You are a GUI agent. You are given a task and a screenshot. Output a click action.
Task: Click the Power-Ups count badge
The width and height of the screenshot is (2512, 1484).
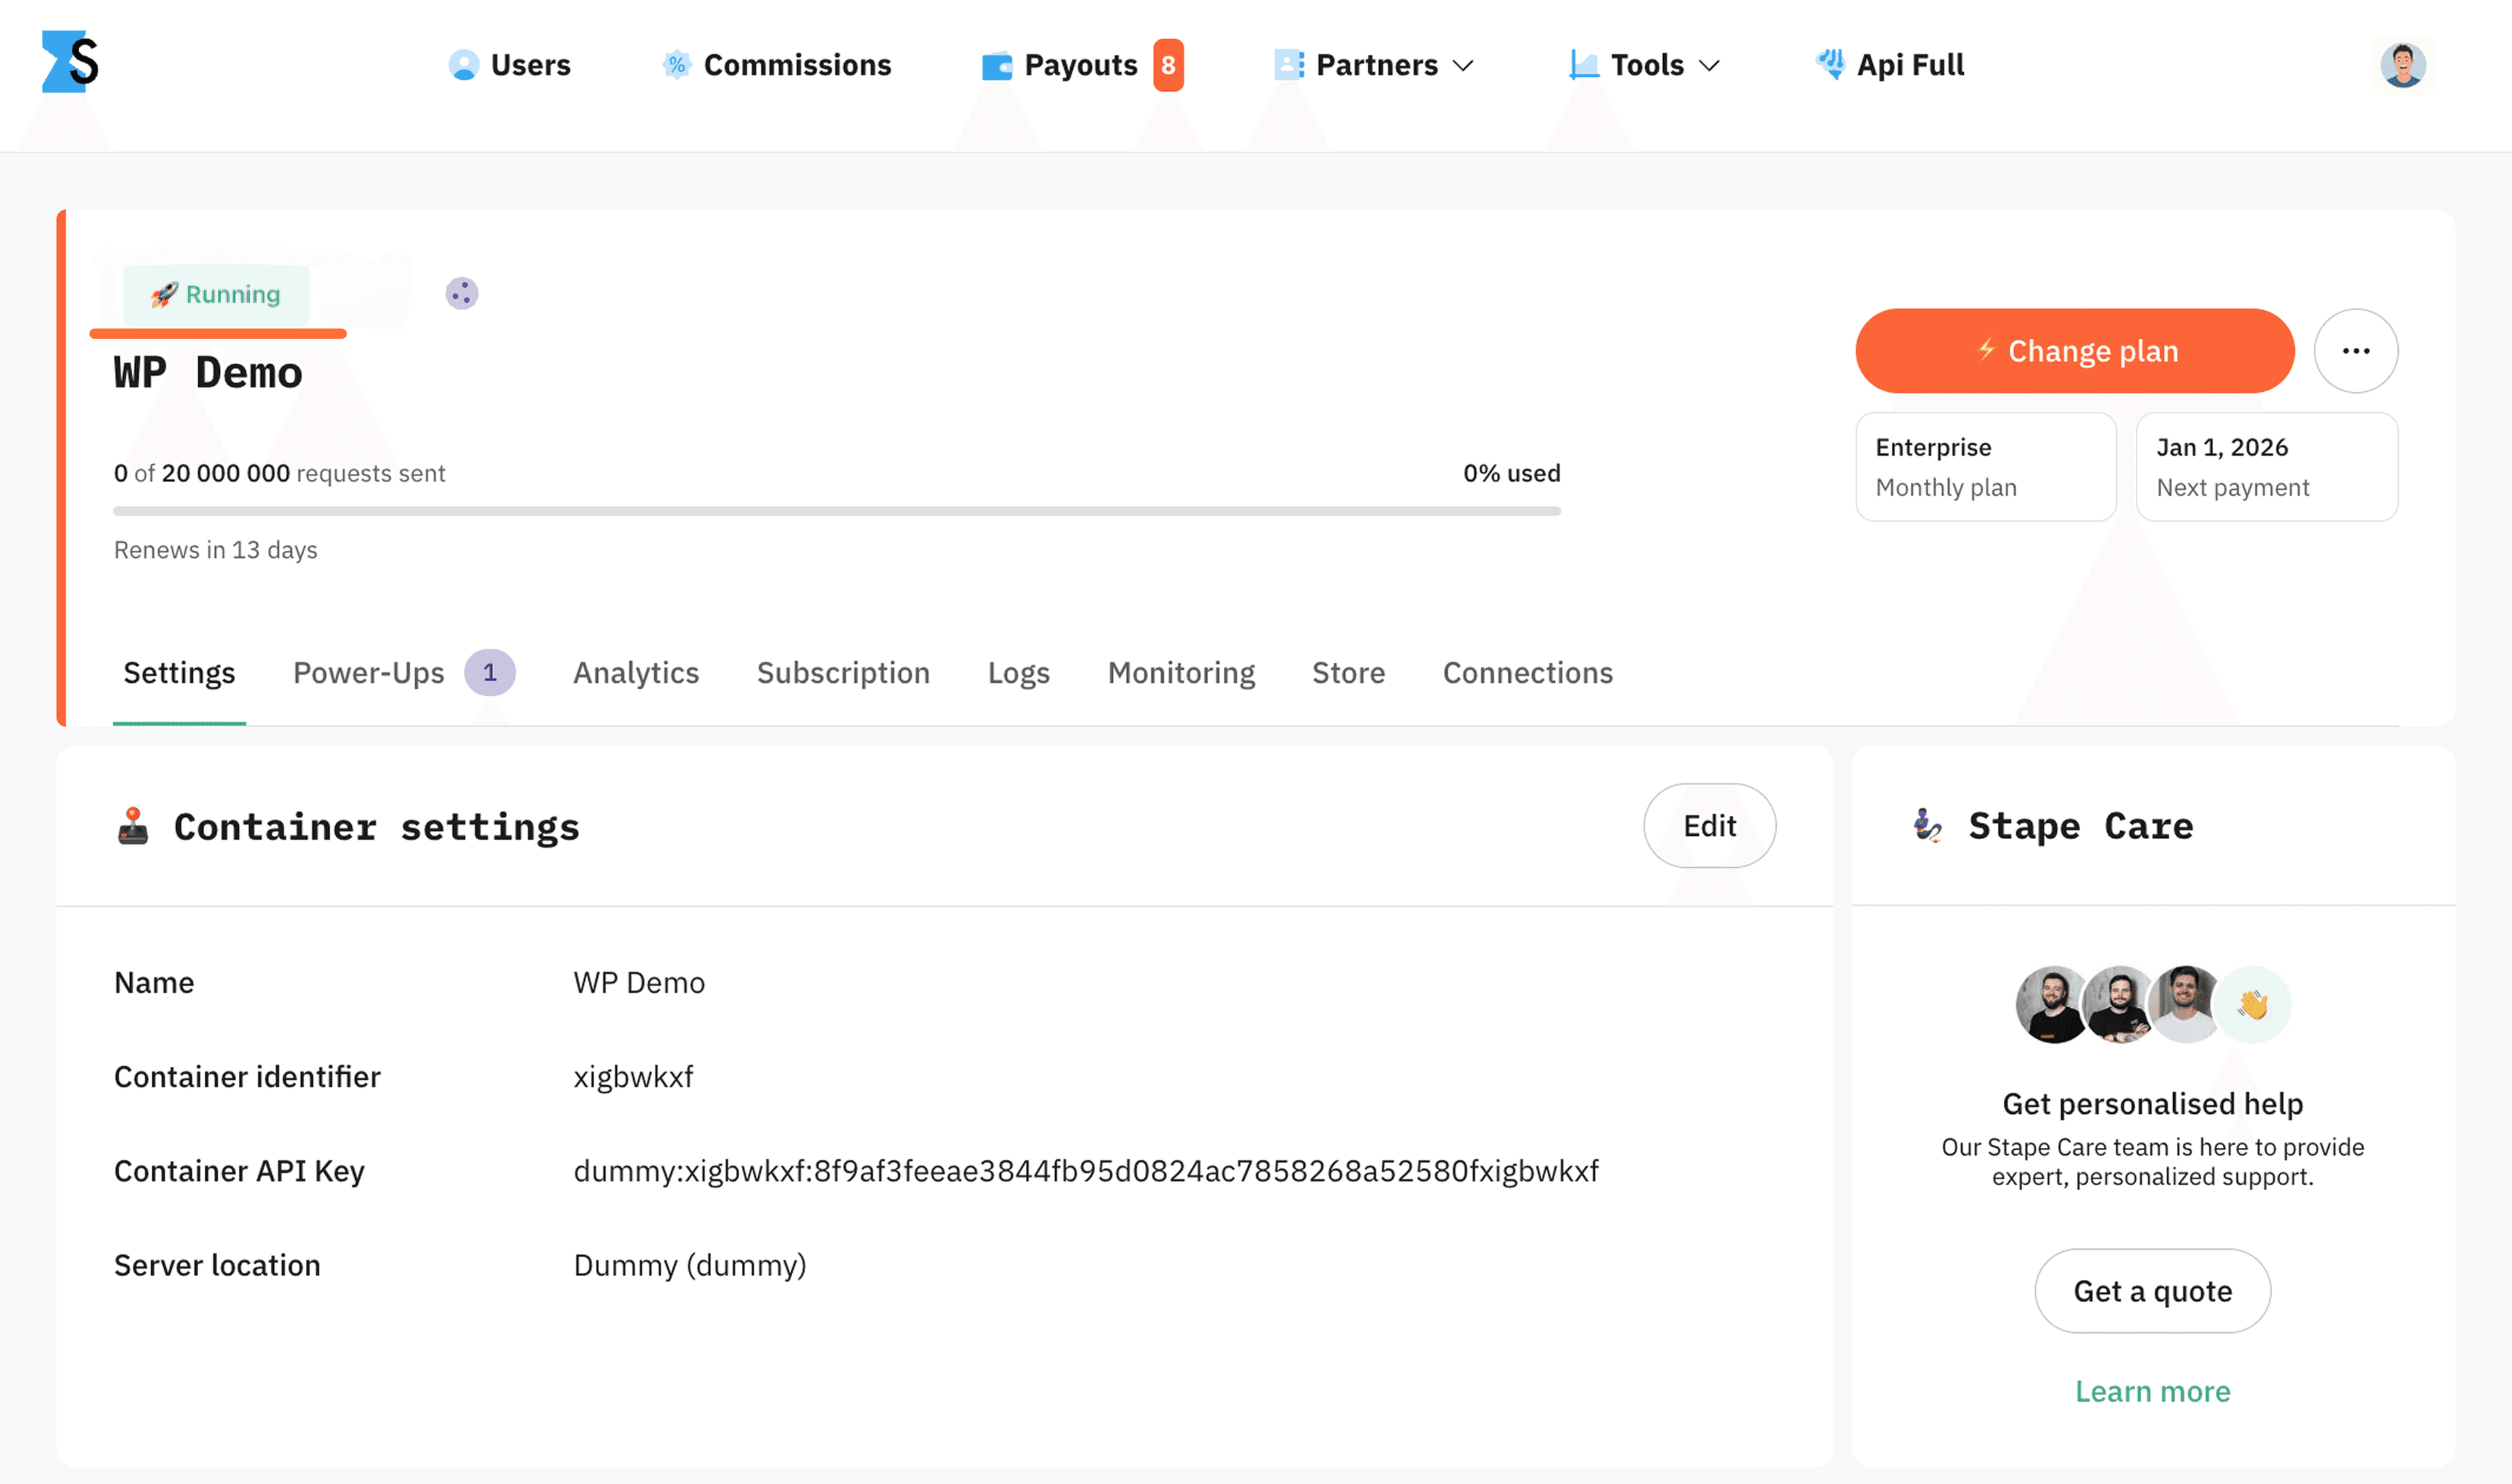click(489, 672)
